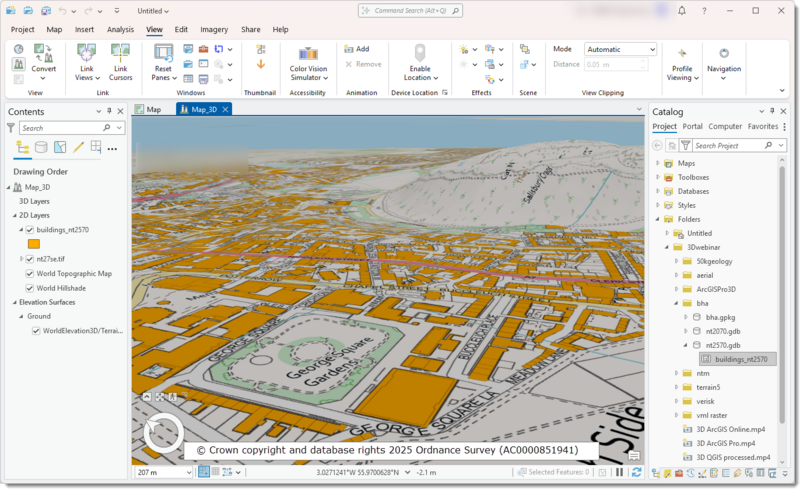This screenshot has height=489, width=800.
Task: Click the lighting sun effect icon
Action: point(463,50)
